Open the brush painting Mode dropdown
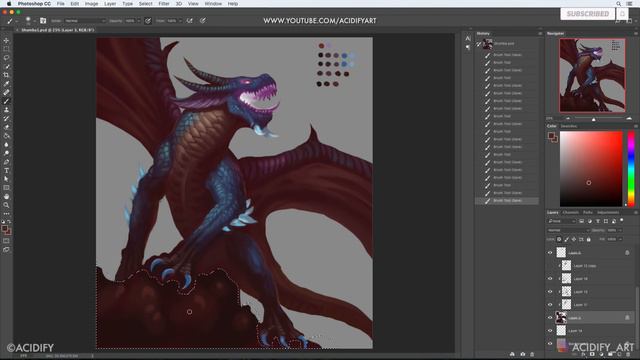 pos(85,20)
